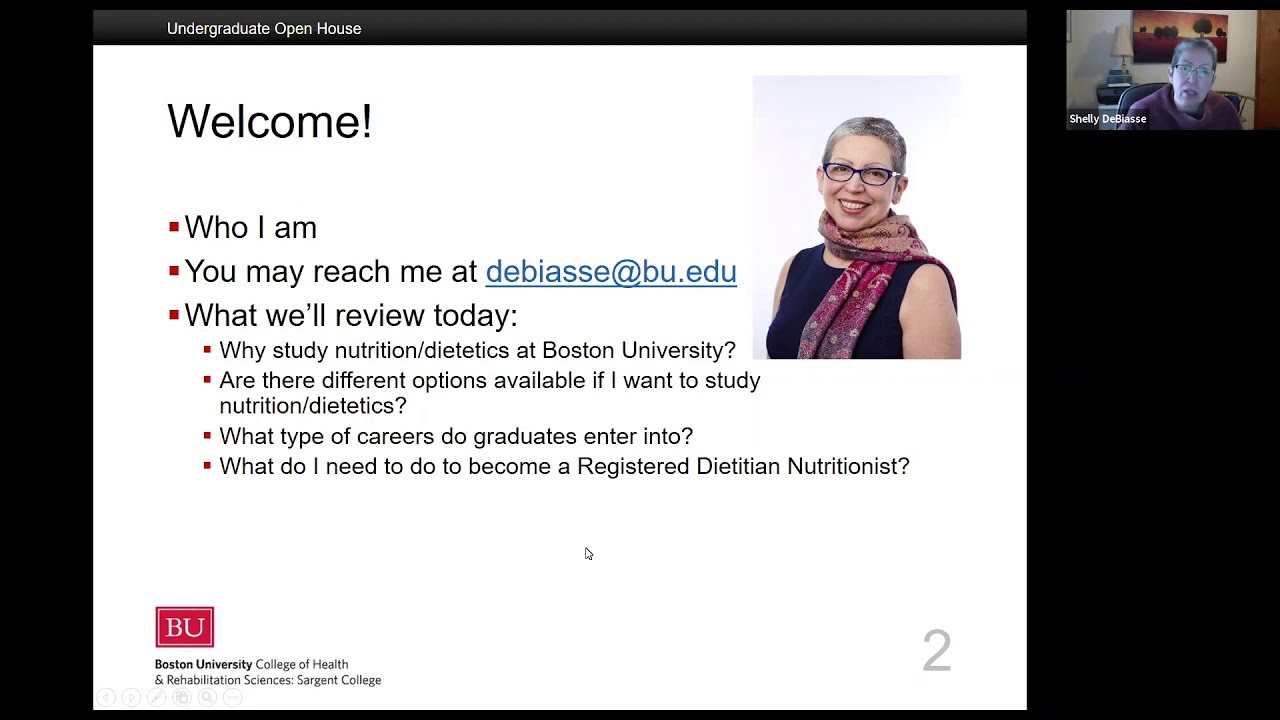The height and width of the screenshot is (720, 1280).
Task: Open the pen and laser pointer tools
Action: pos(156,698)
